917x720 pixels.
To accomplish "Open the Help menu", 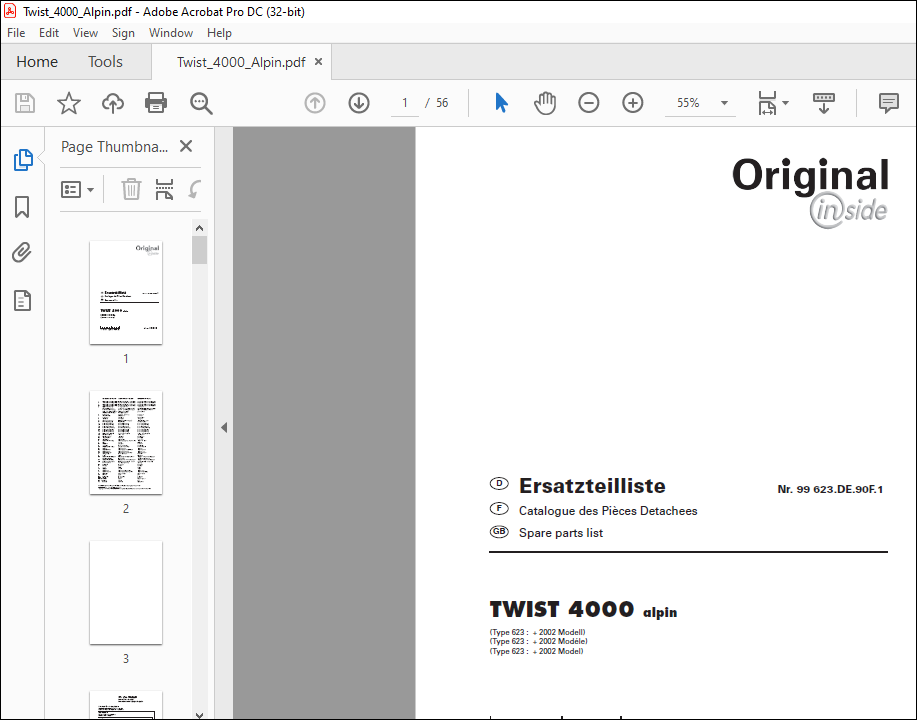I will (219, 33).
